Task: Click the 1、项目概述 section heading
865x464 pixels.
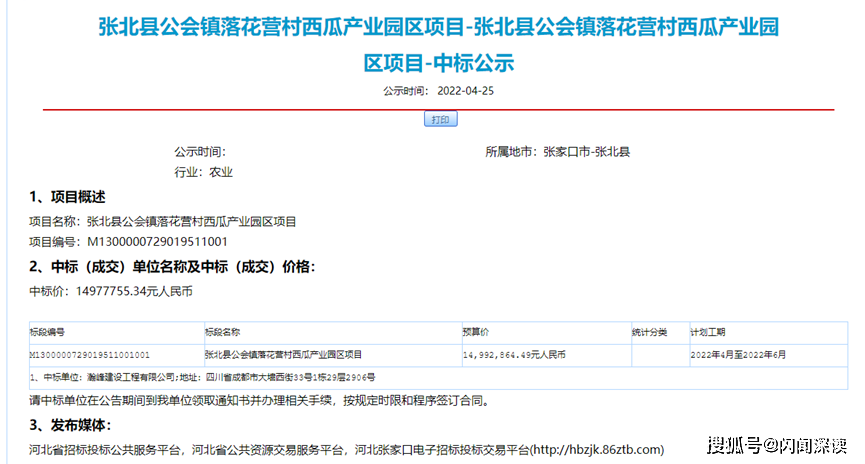Action: click(x=67, y=197)
